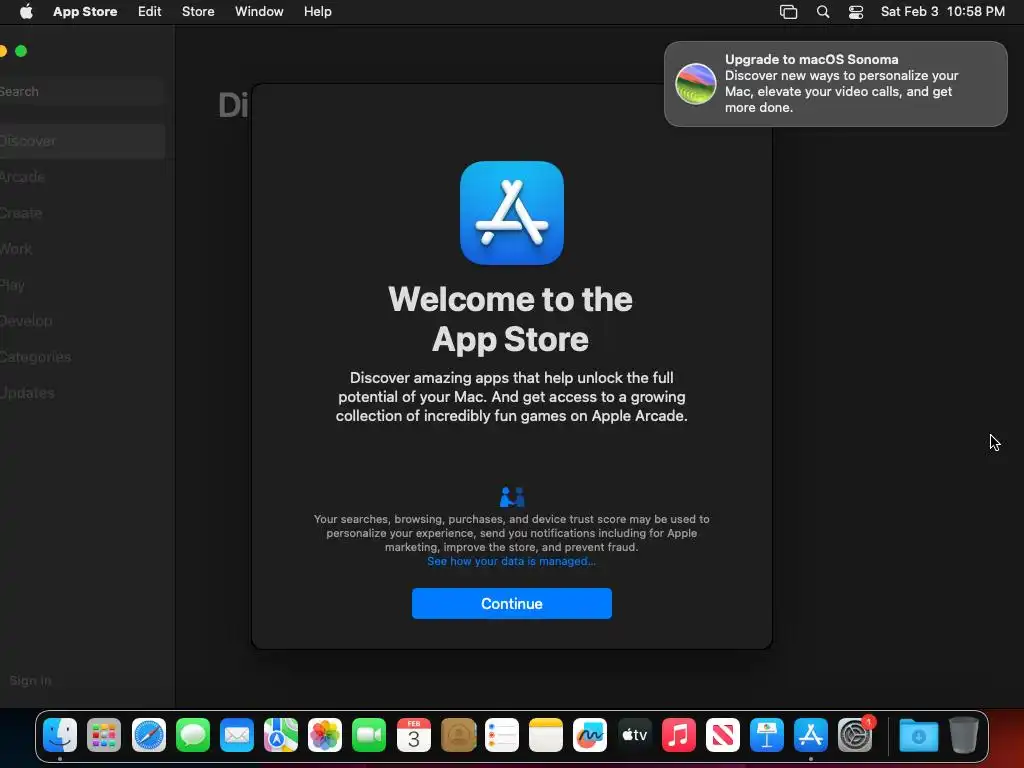Click the privacy handshake icon
Screen dimensions: 1024x768
point(511,497)
